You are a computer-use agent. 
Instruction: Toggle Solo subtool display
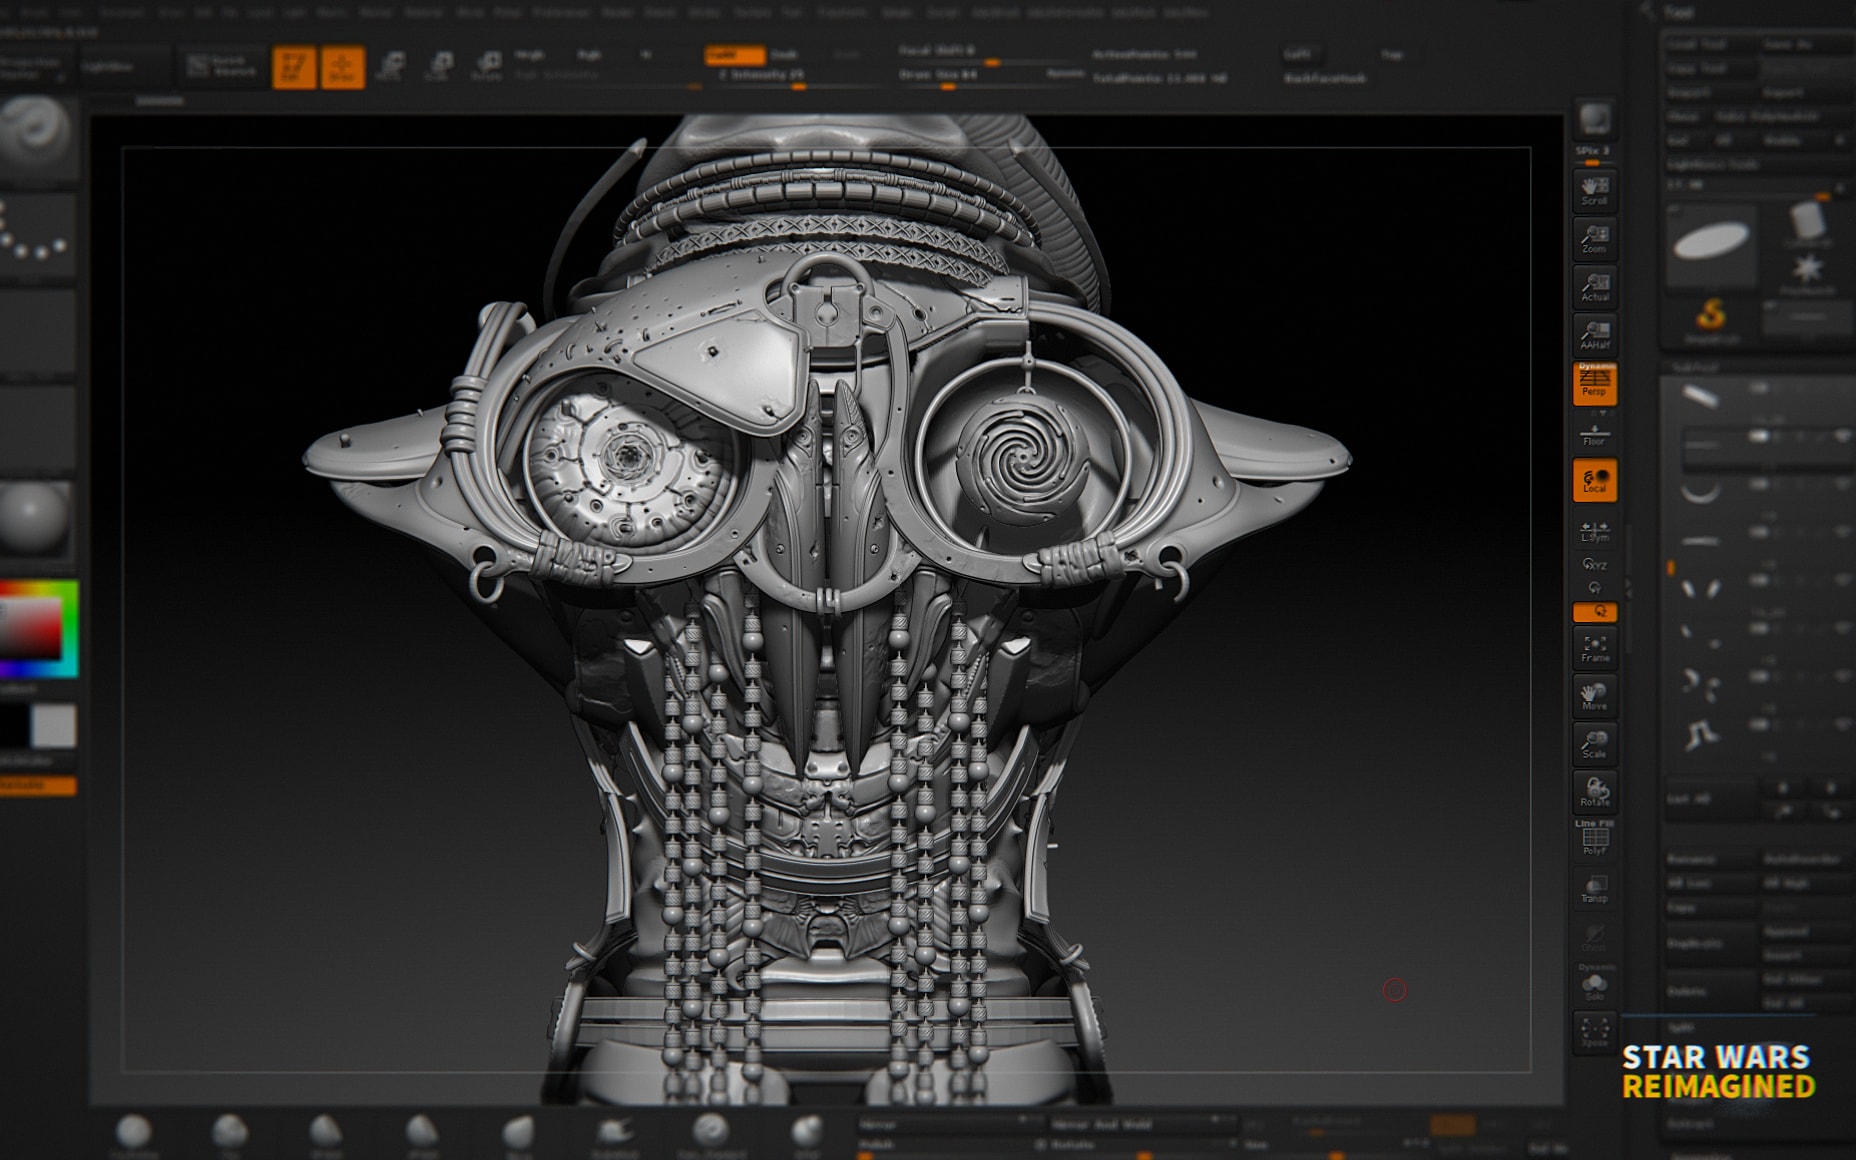click(1594, 983)
